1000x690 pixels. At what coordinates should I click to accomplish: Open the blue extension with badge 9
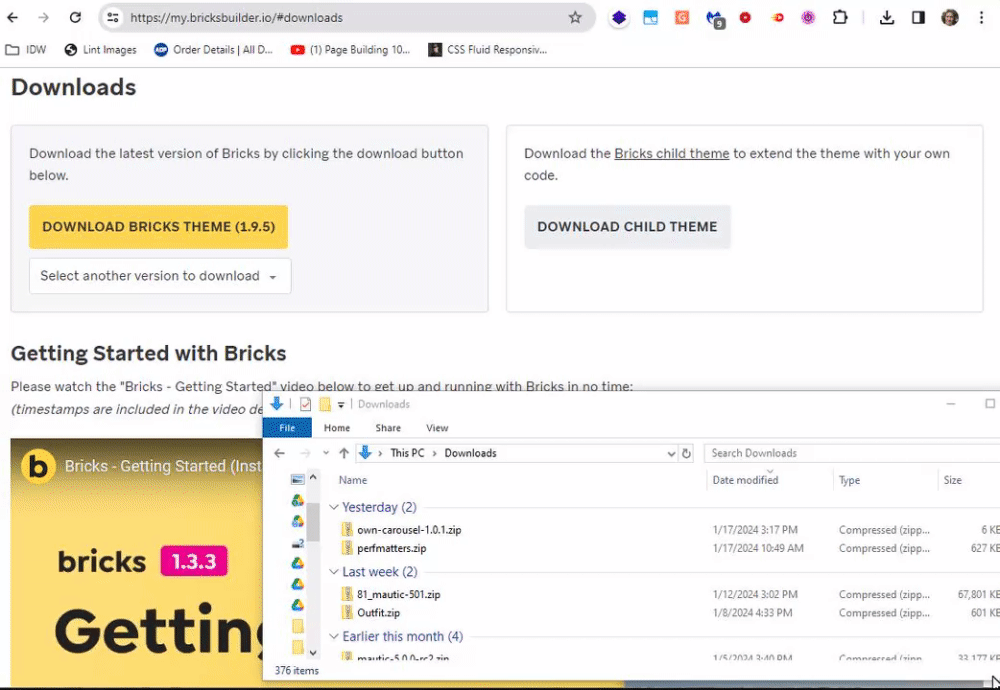tap(715, 19)
